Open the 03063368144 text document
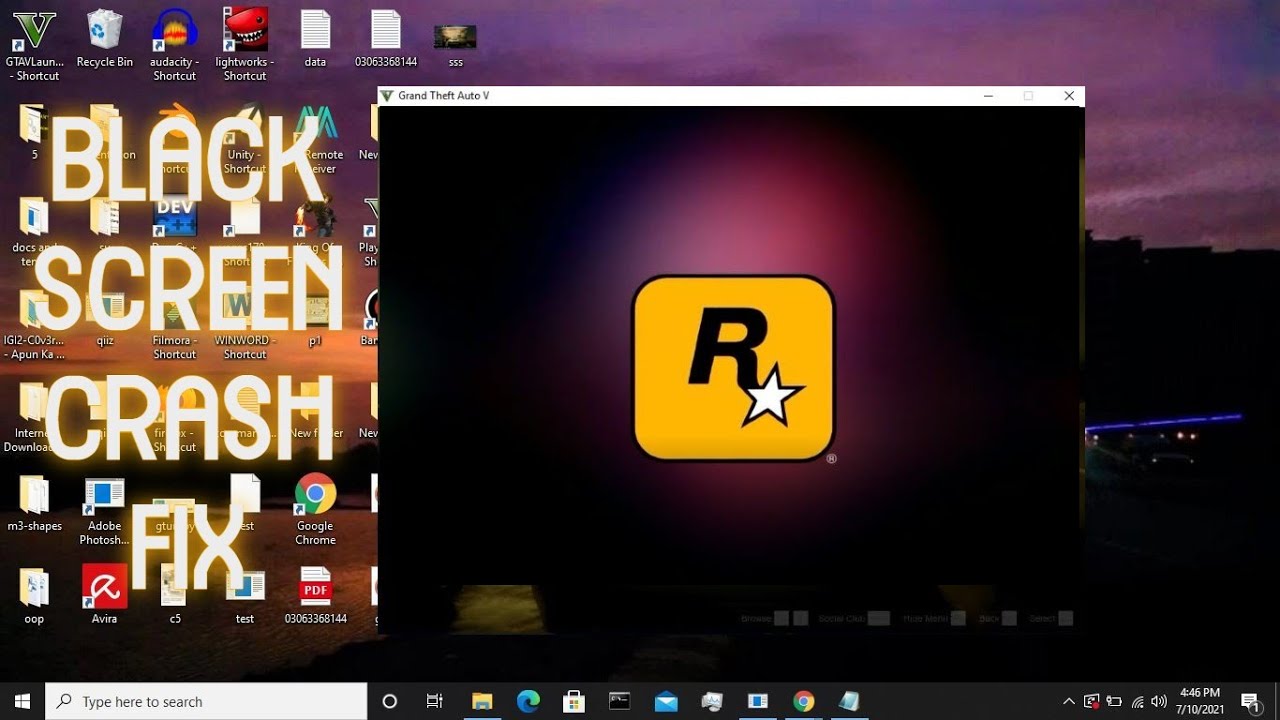 pyautogui.click(x=385, y=40)
